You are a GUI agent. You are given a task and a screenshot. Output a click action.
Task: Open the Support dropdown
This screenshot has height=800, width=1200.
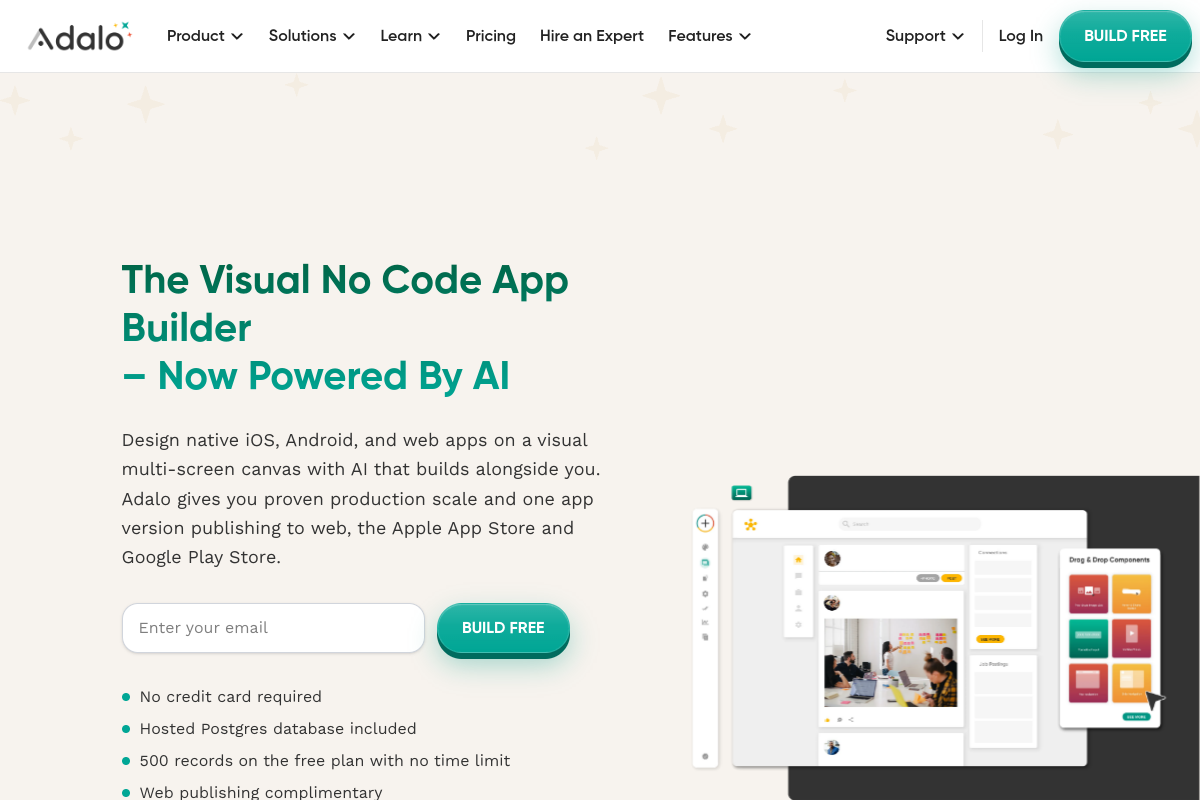[925, 36]
